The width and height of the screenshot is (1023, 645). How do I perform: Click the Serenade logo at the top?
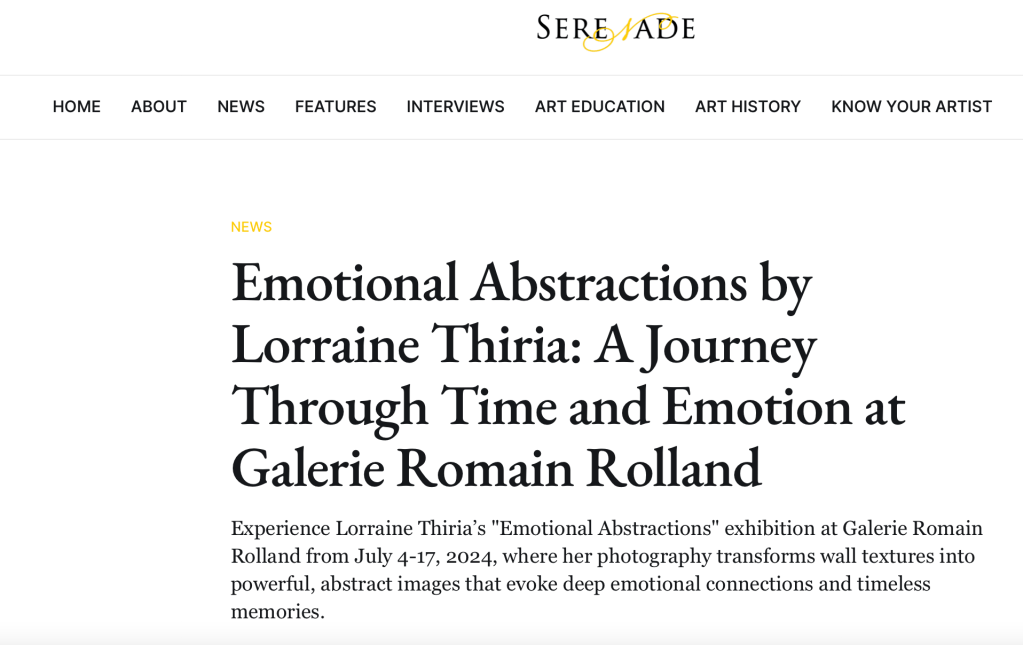tap(615, 29)
